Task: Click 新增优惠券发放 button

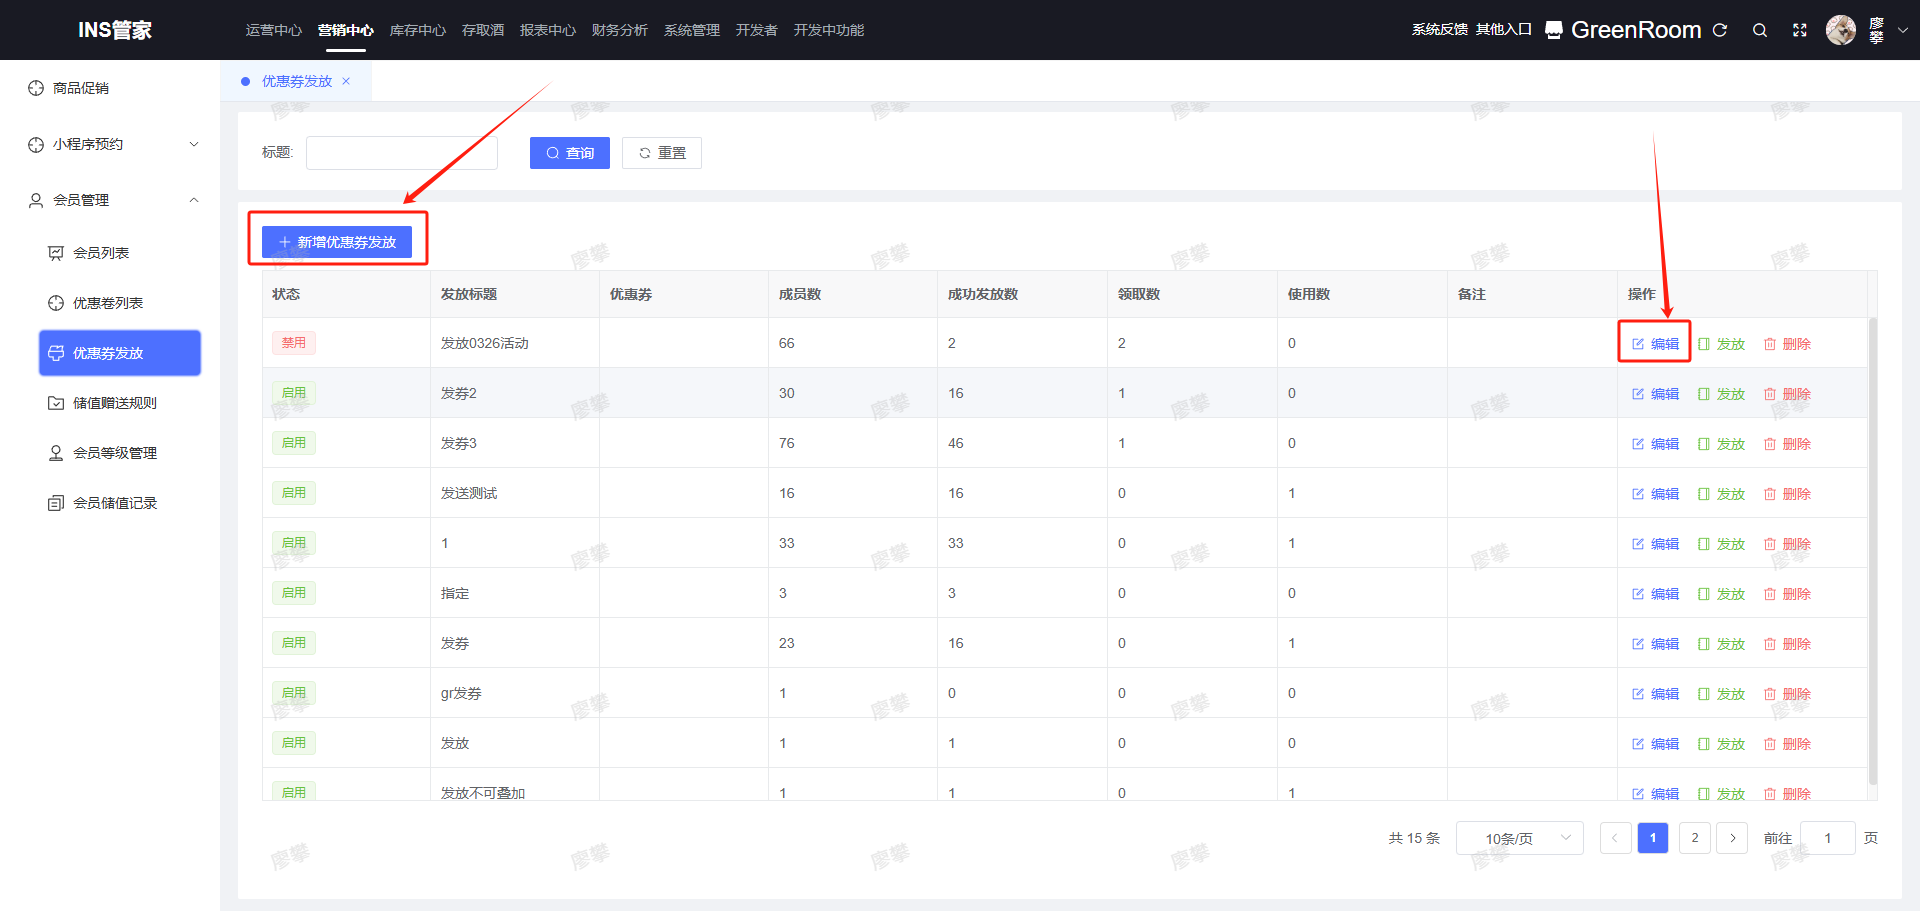Action: (337, 242)
